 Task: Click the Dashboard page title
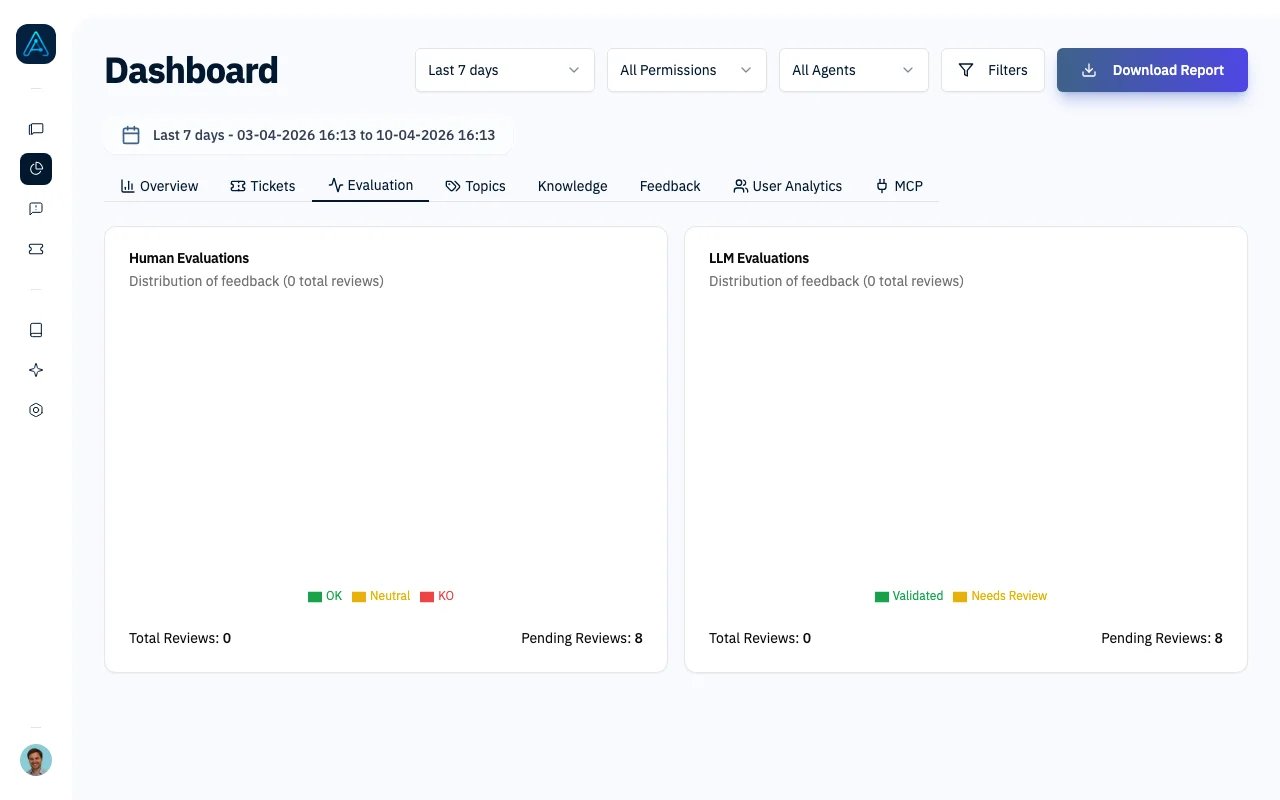coord(191,70)
